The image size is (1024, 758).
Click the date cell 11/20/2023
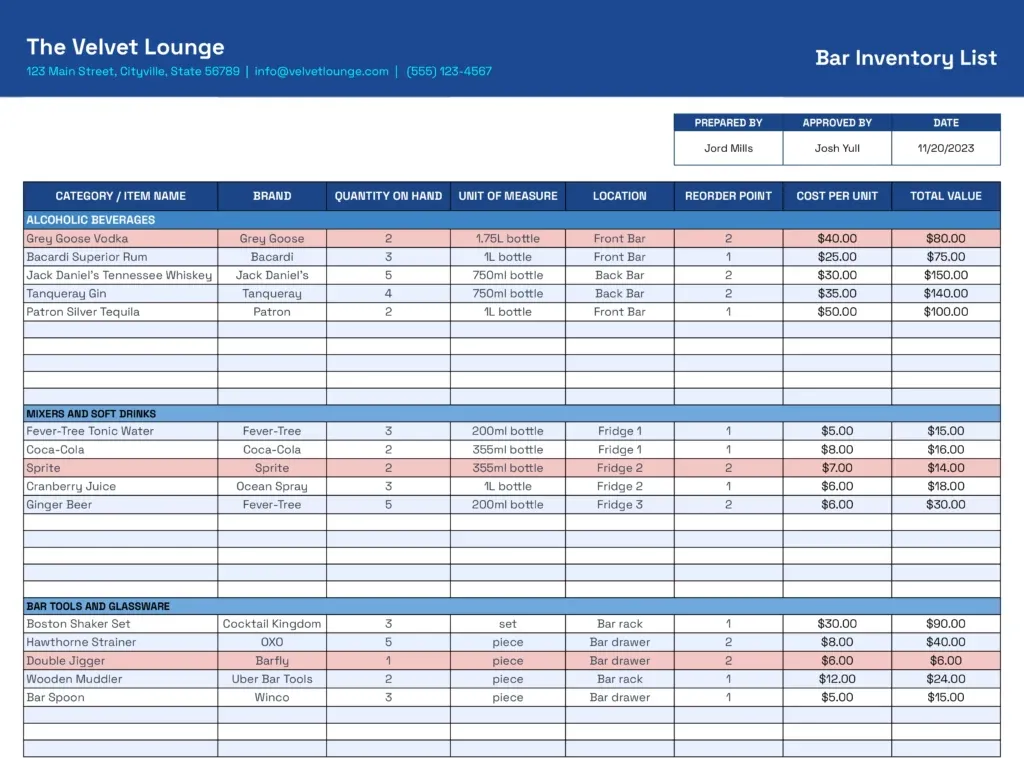[946, 148]
